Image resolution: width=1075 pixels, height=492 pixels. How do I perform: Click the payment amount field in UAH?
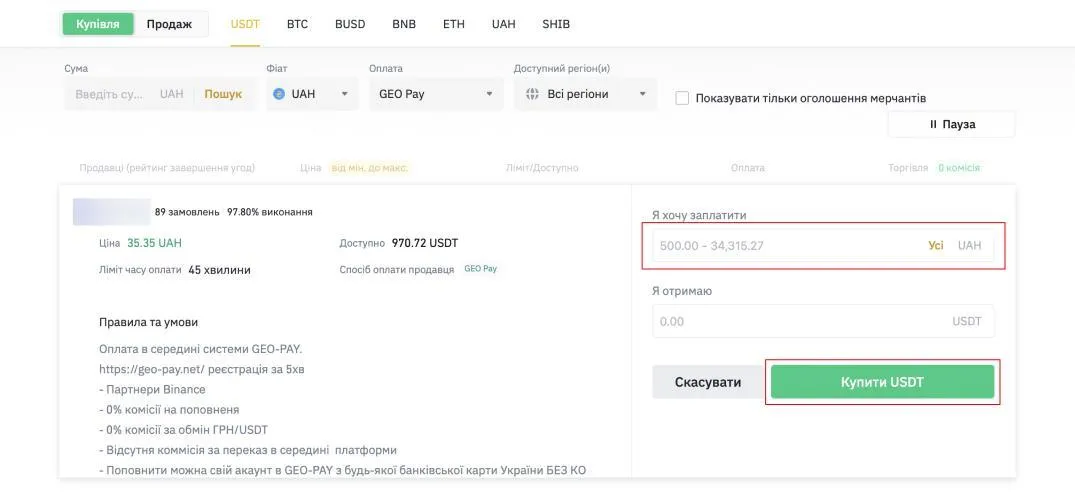click(785, 245)
